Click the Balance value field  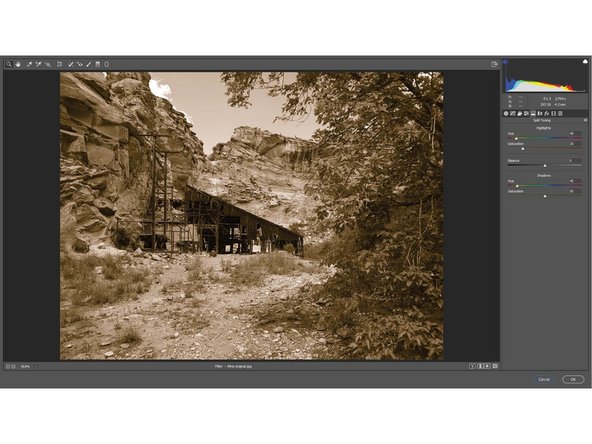575,160
